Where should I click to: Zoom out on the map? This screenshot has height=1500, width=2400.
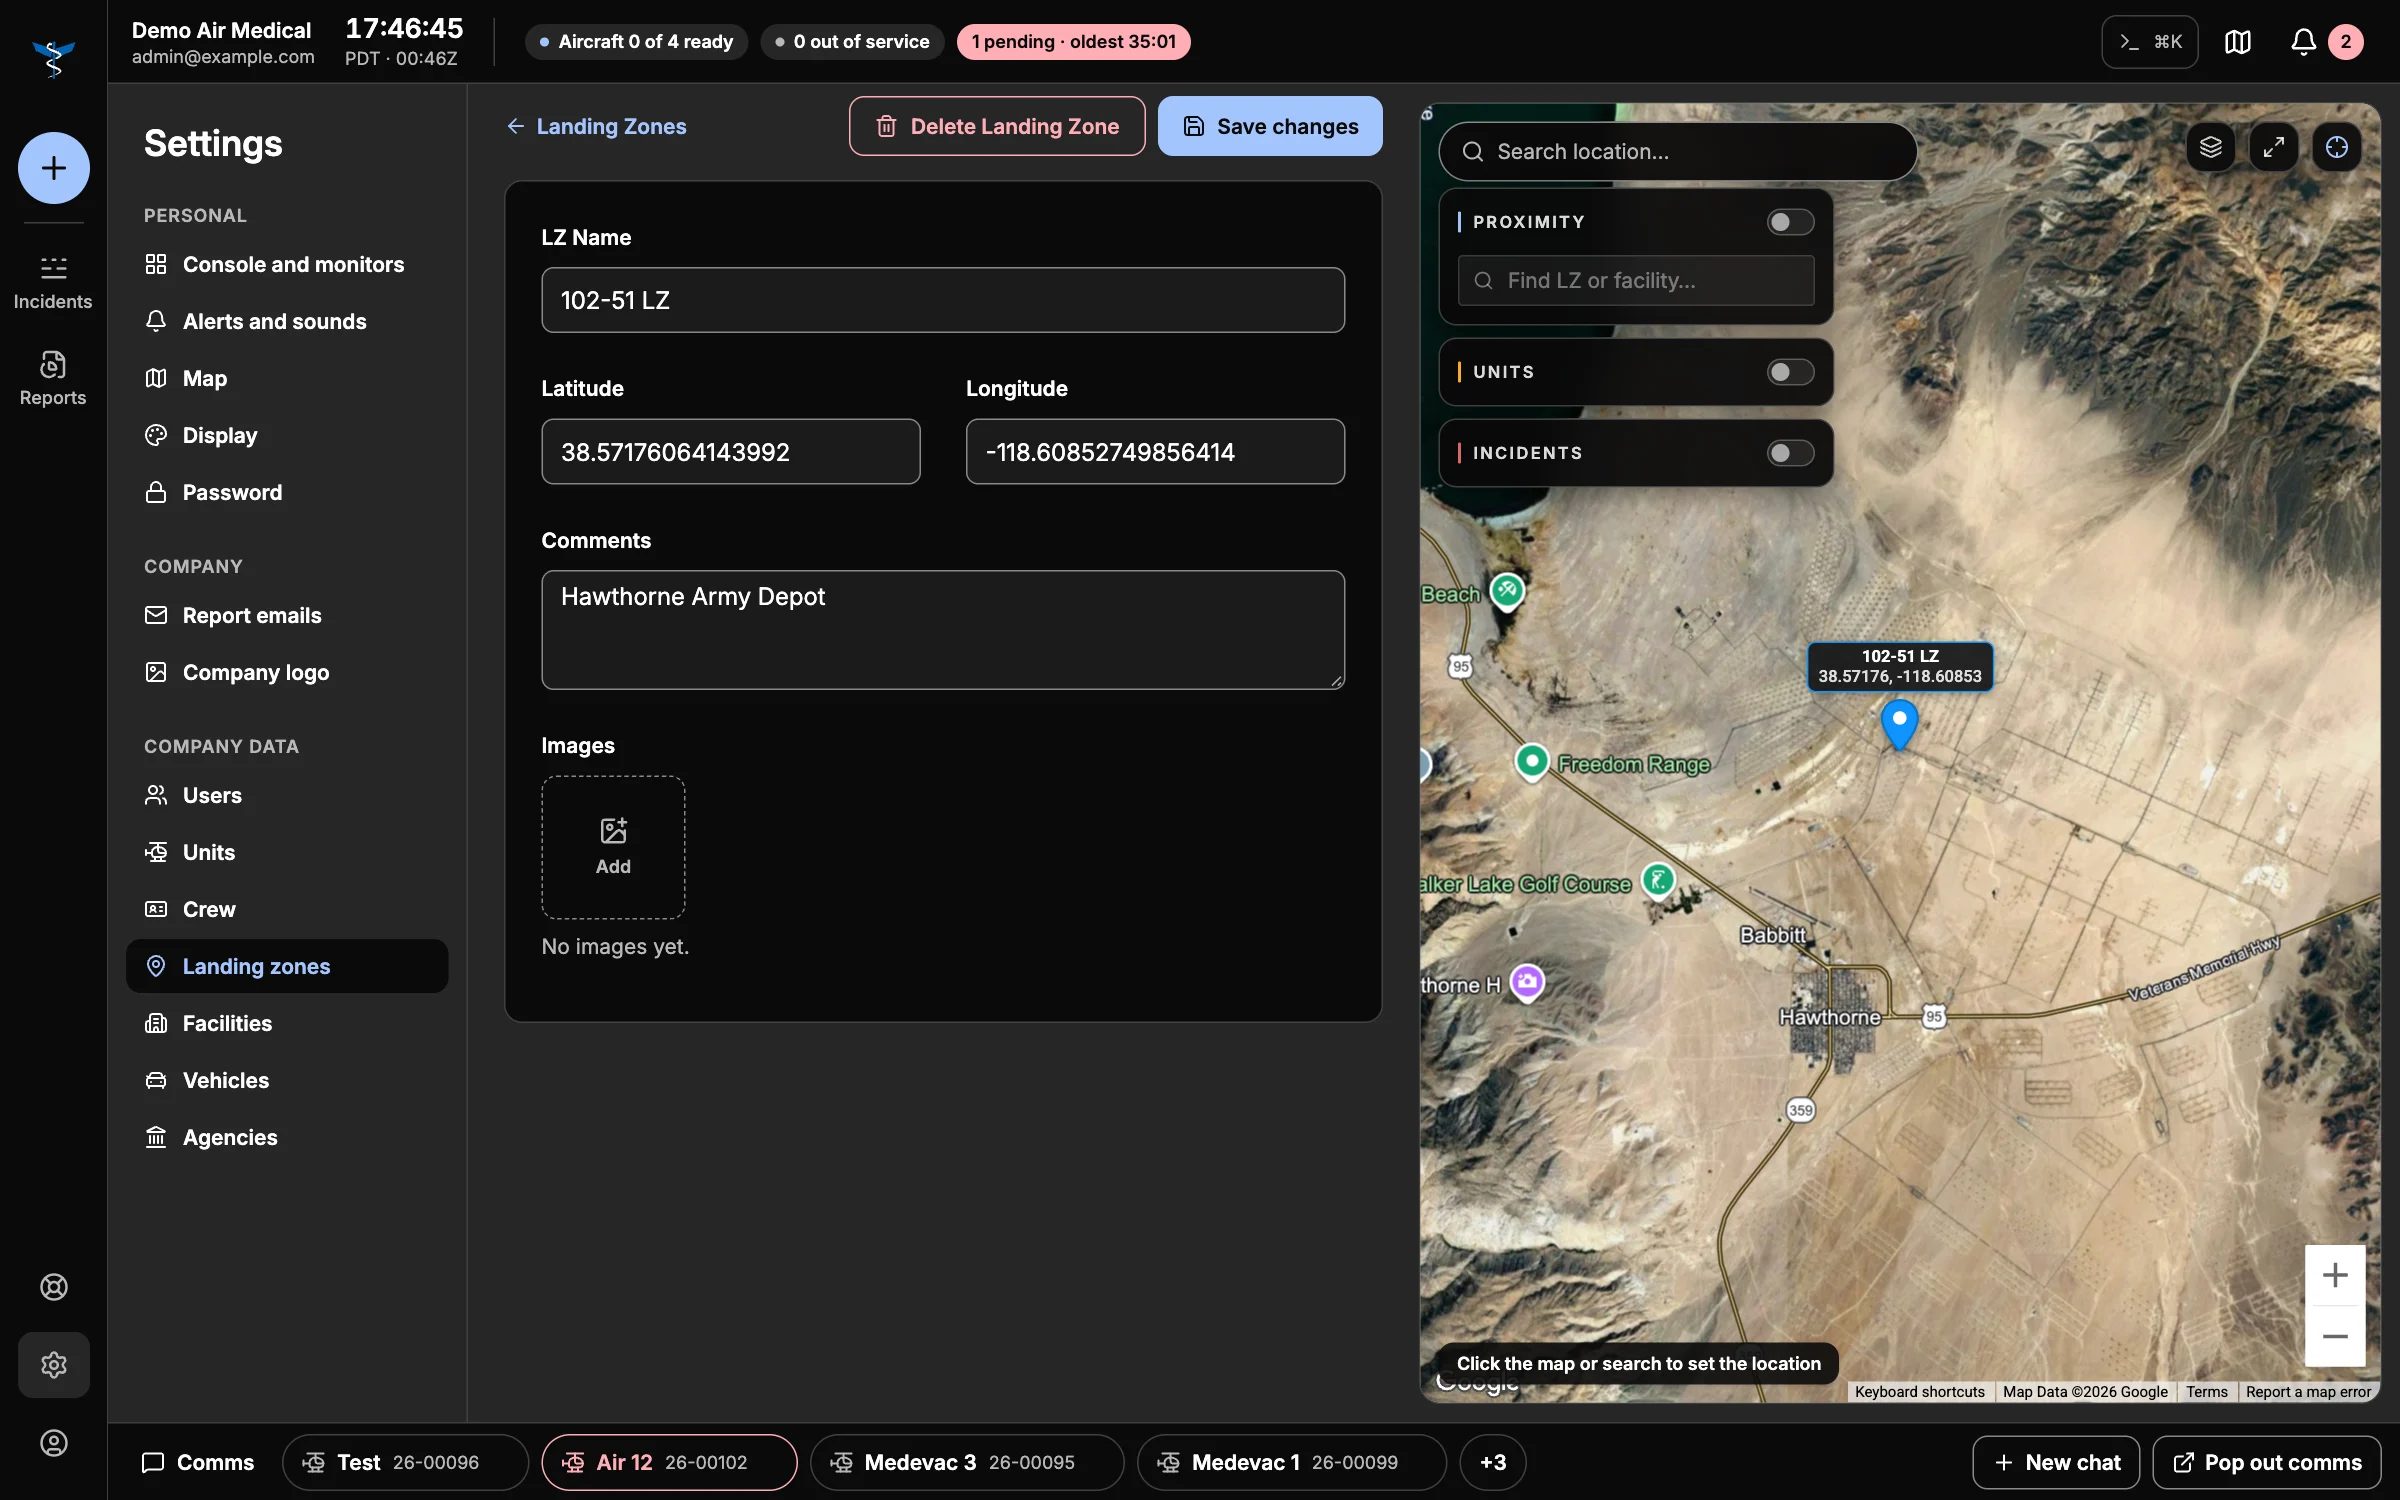(2335, 1337)
